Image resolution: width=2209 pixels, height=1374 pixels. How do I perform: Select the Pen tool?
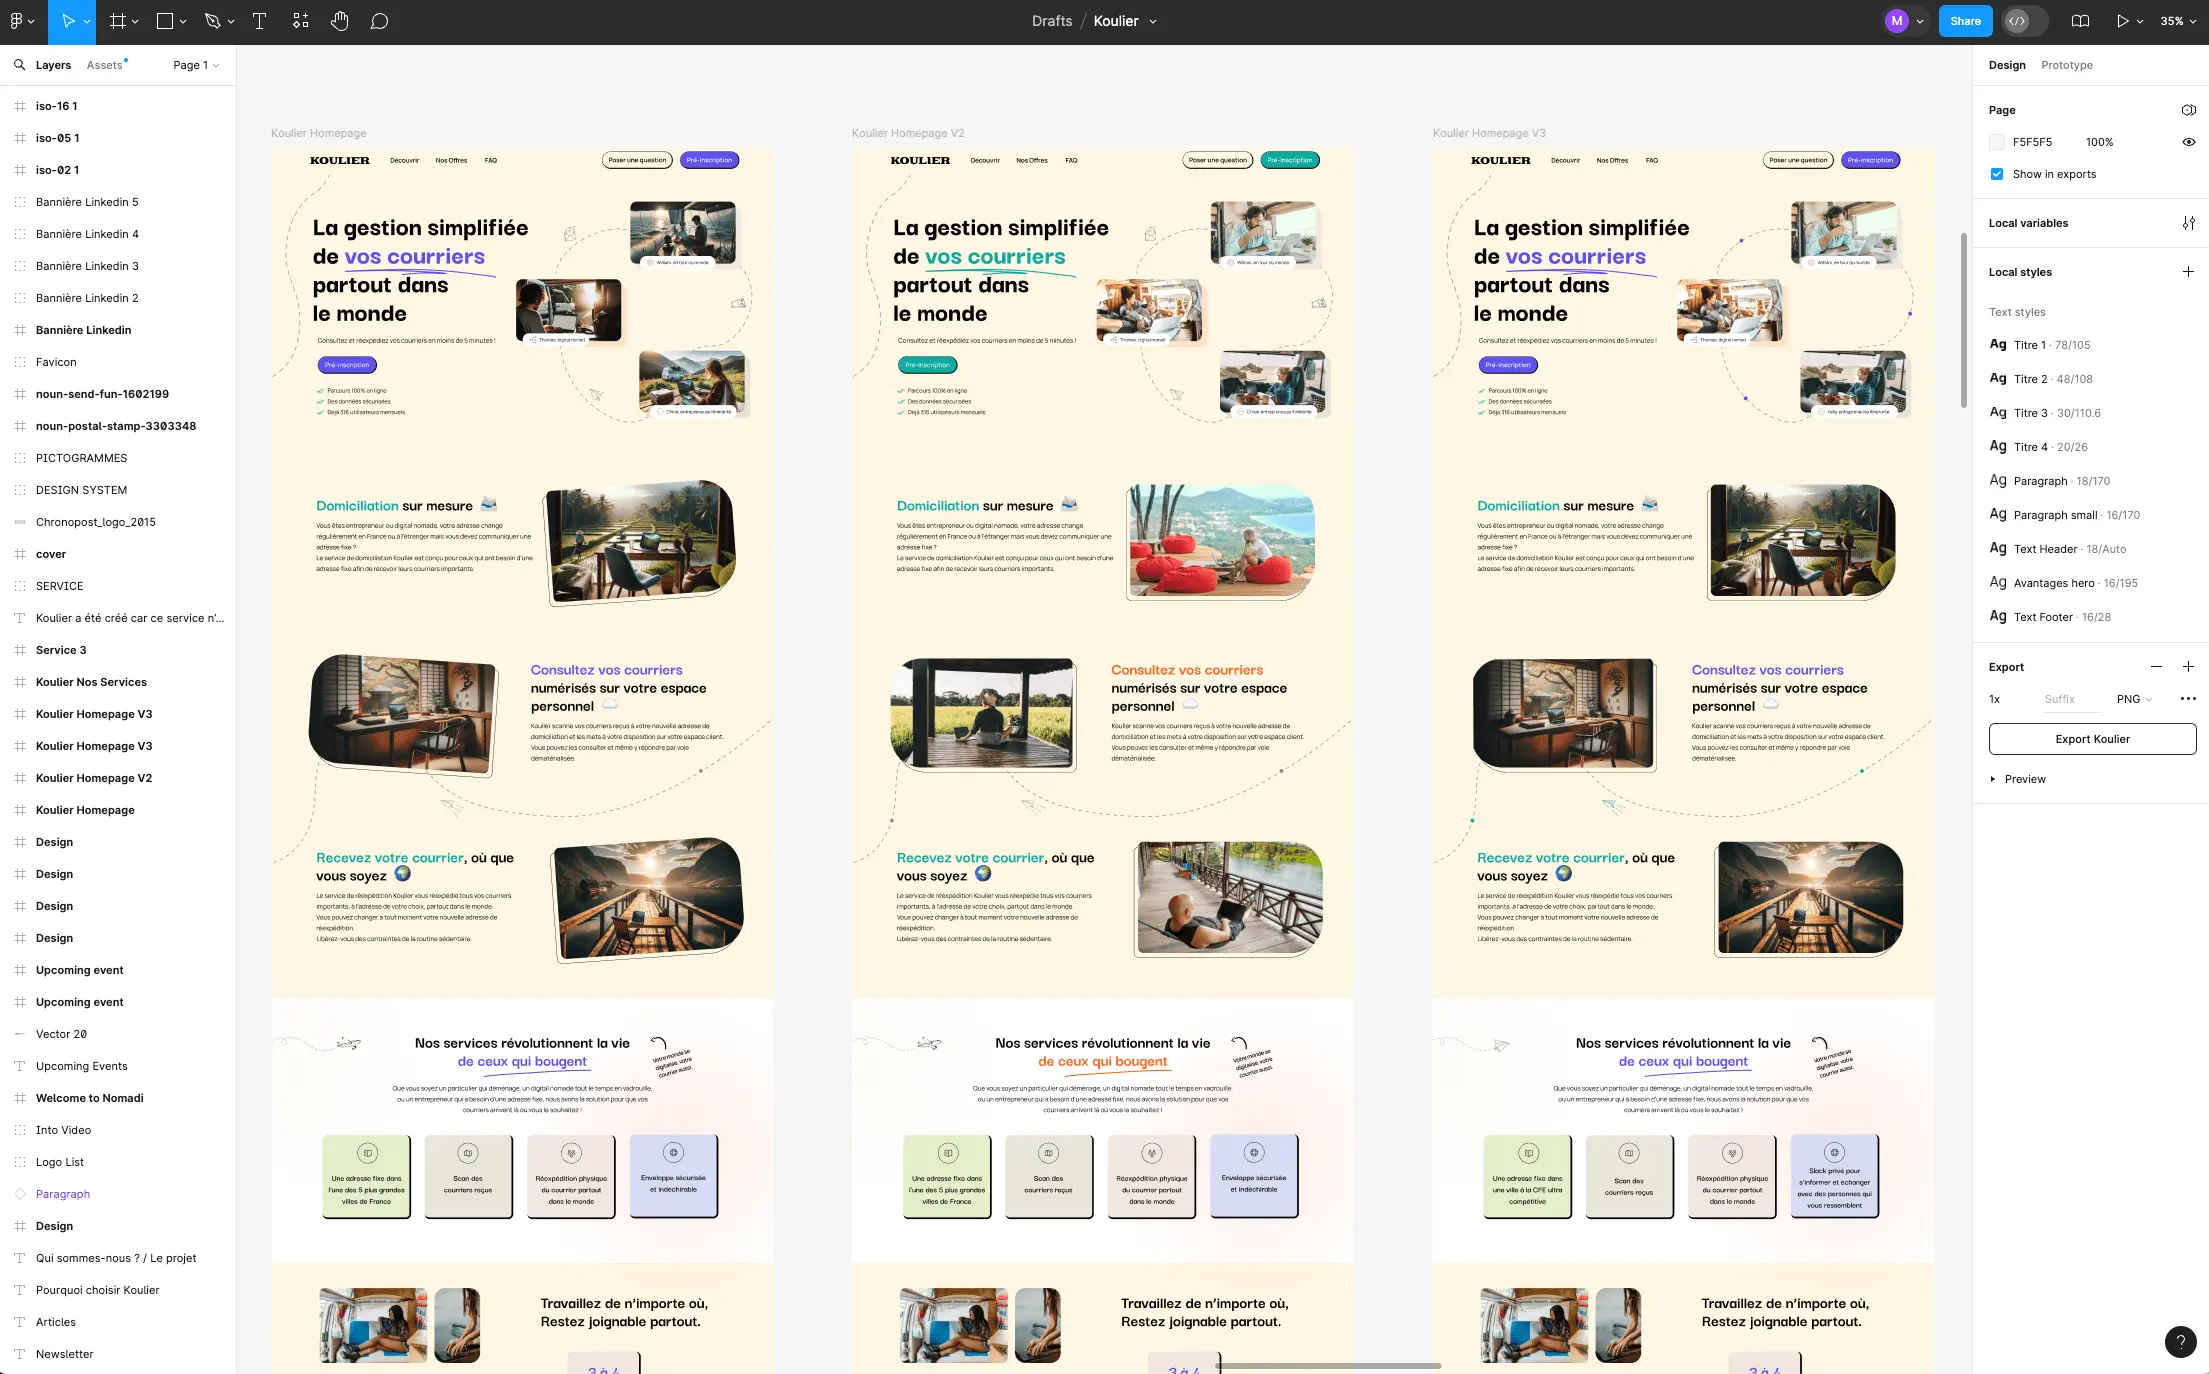[x=212, y=21]
